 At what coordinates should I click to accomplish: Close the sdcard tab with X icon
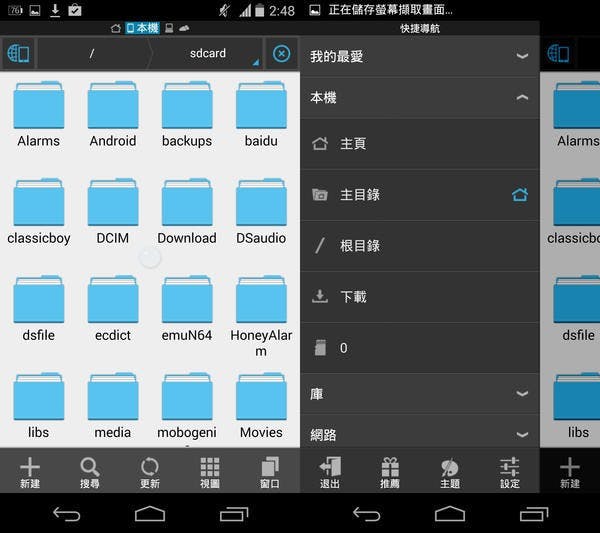[282, 54]
